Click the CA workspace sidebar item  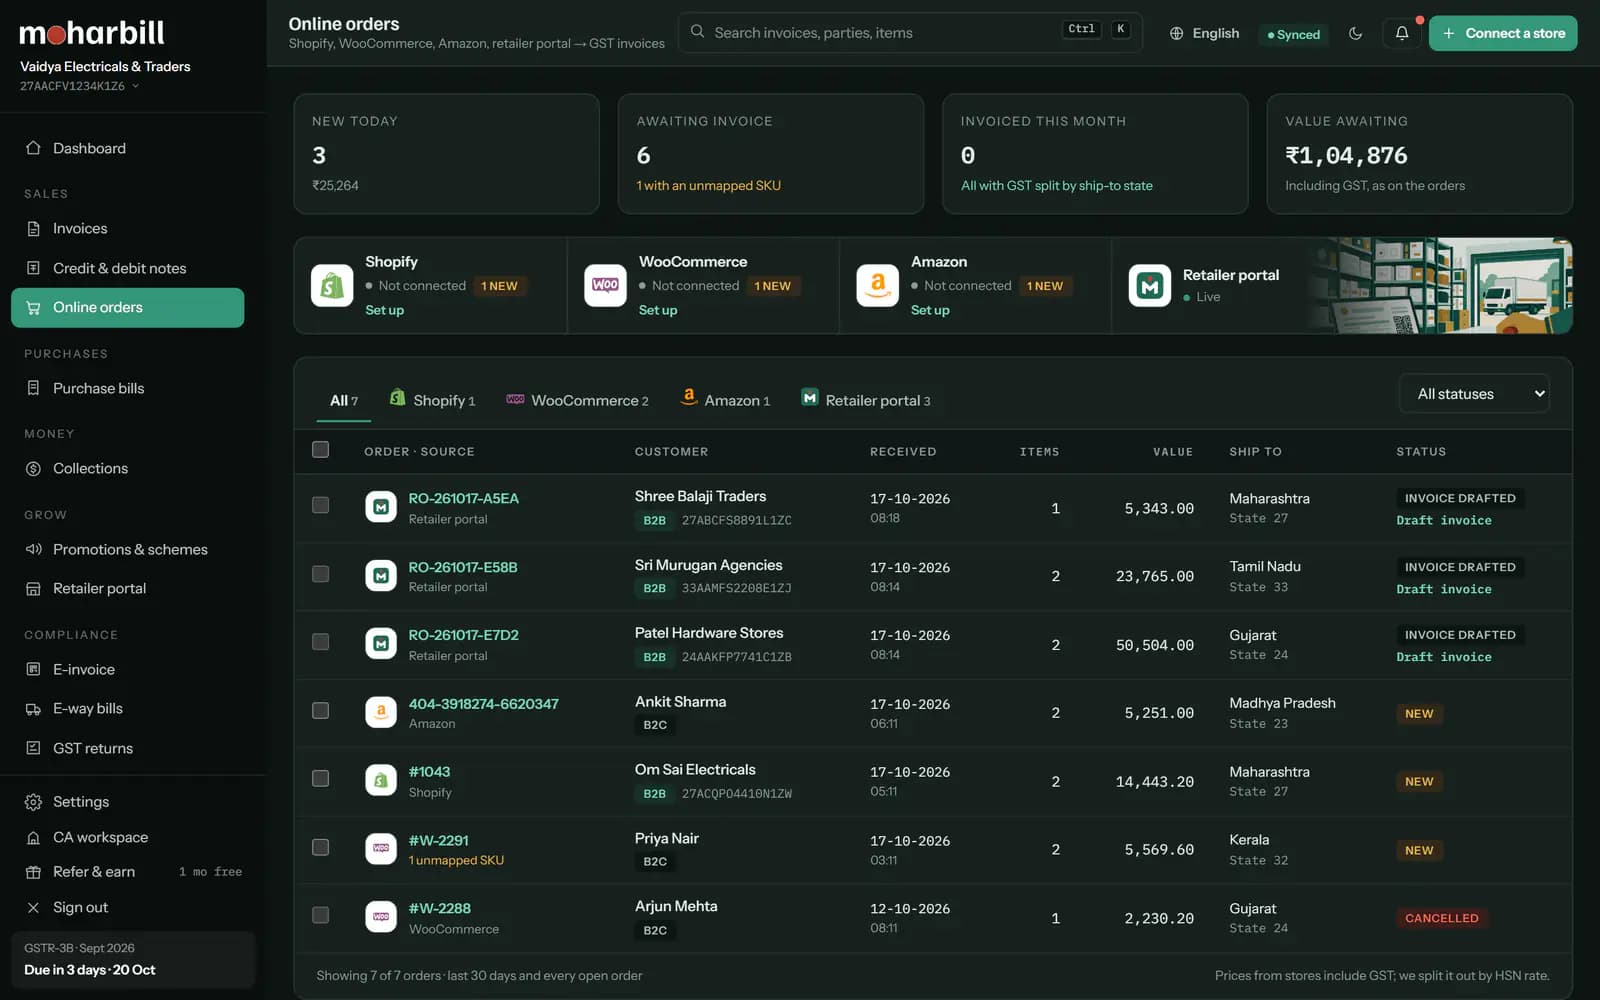tap(128, 837)
